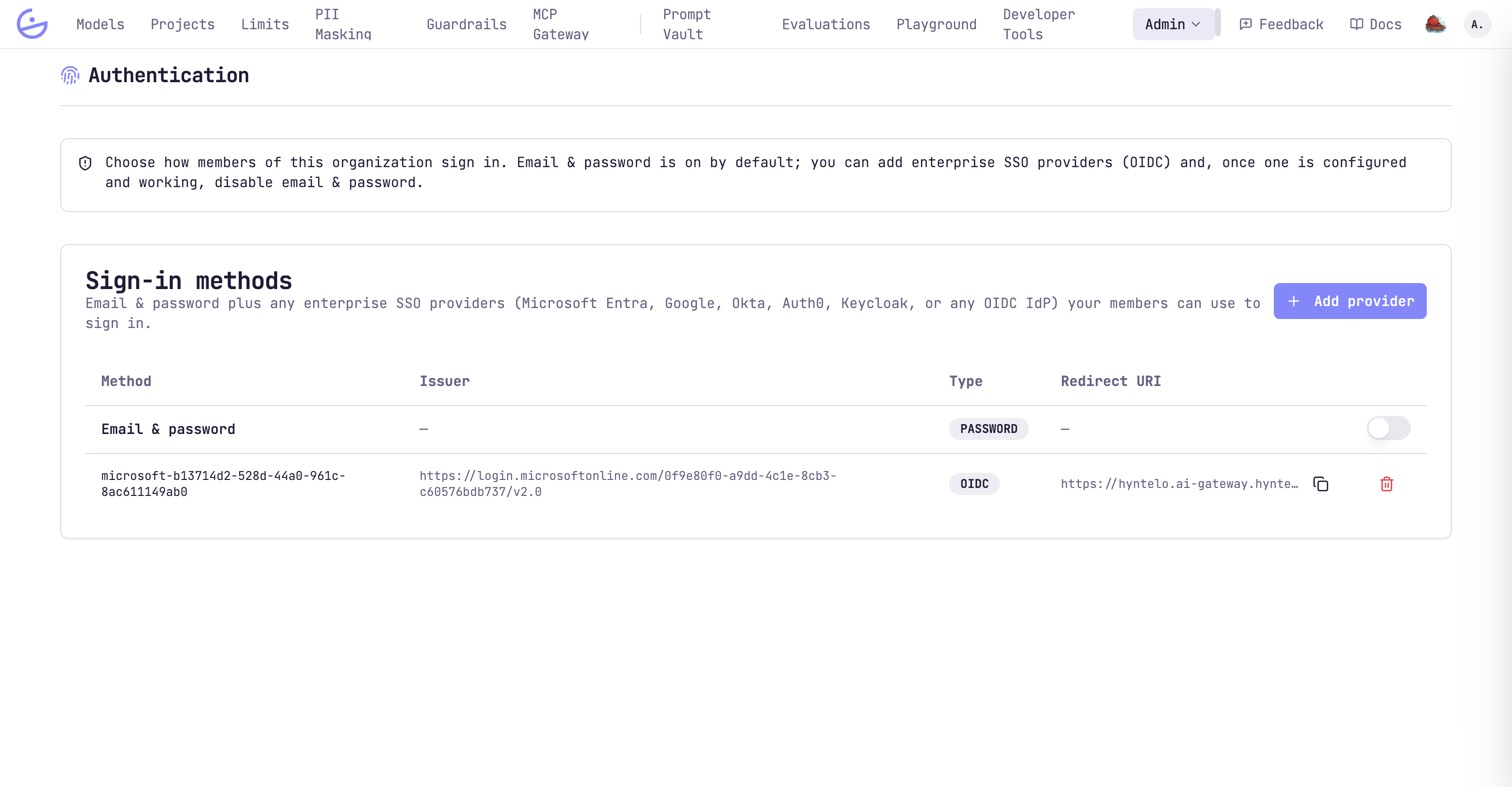Click the Method column header
The height and width of the screenshot is (787, 1512).
tap(126, 381)
